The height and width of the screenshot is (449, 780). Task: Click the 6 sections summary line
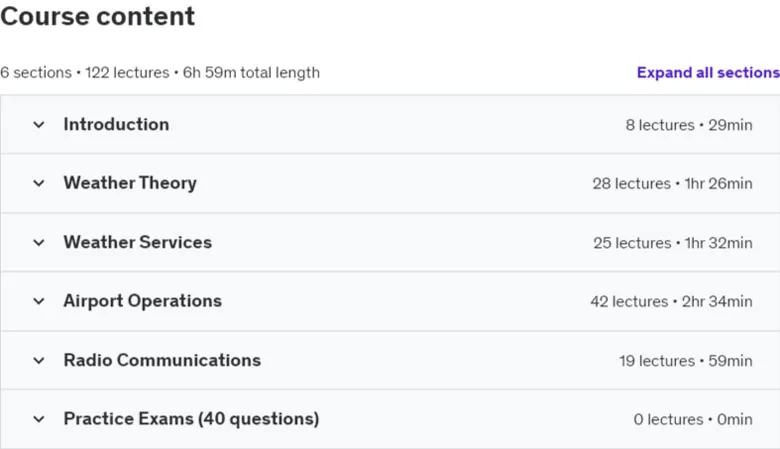160,73
